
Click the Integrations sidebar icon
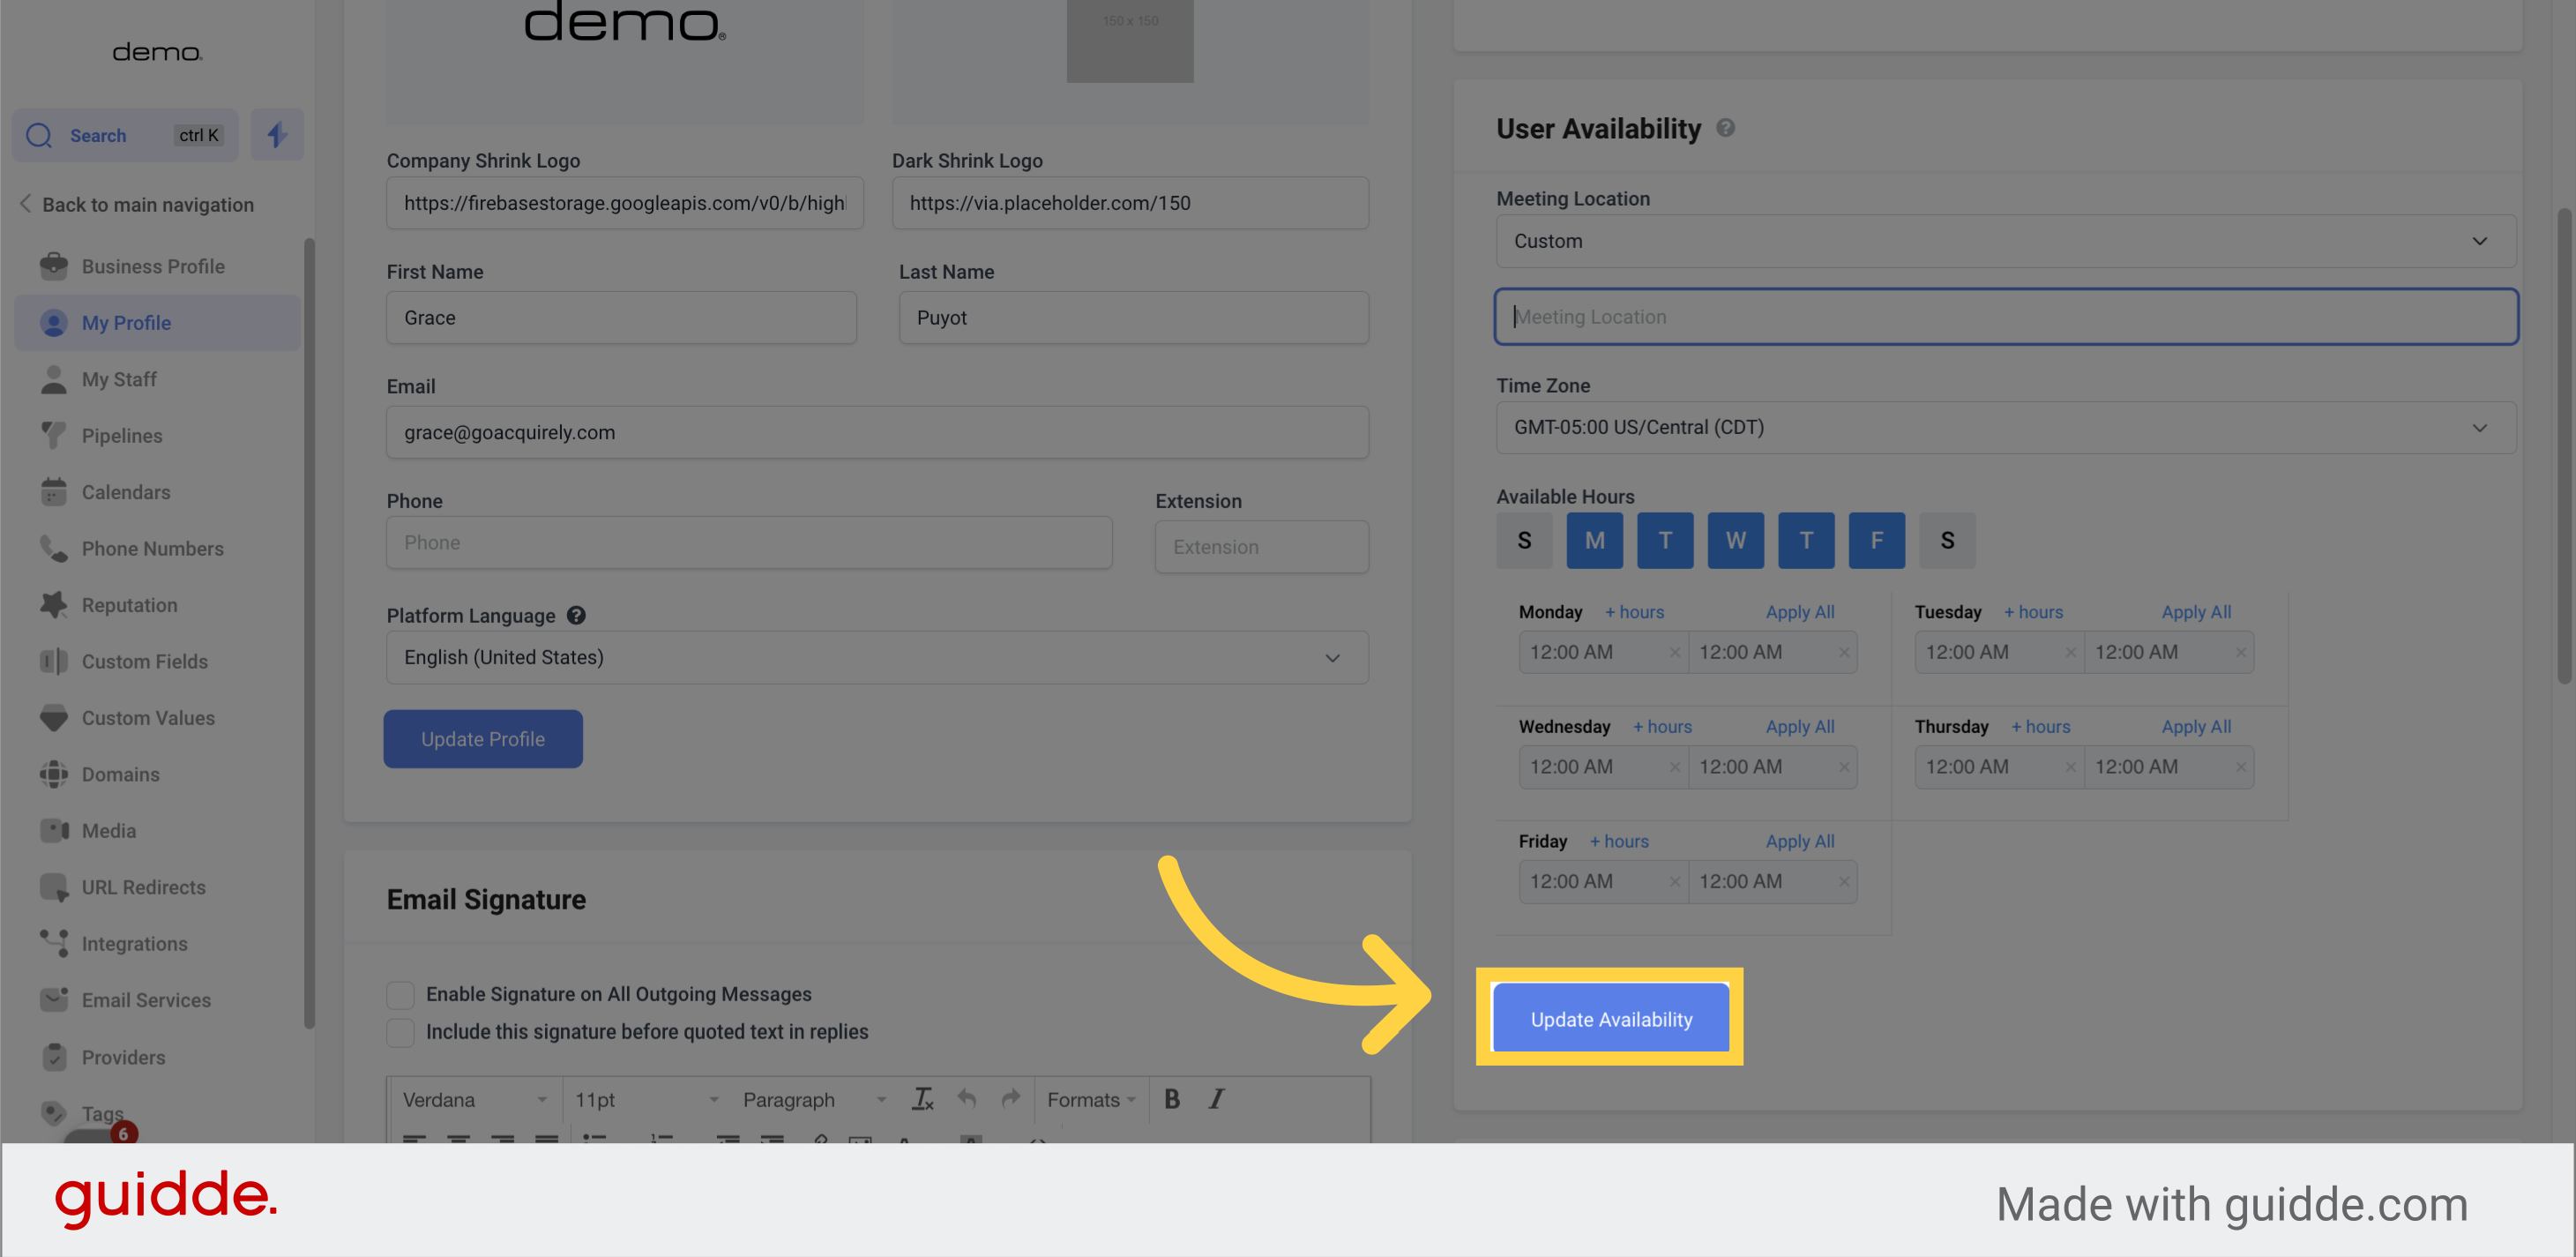coord(54,943)
